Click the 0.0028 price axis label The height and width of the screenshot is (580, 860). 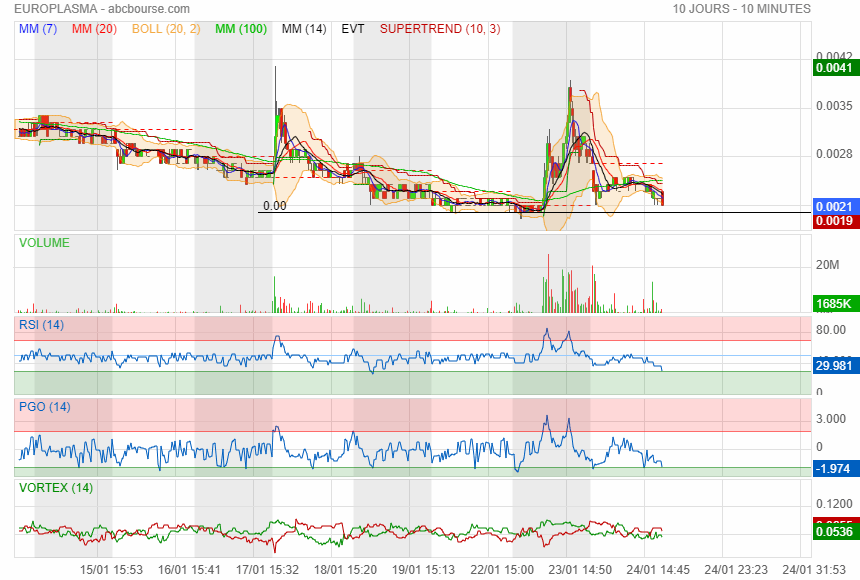coord(834,154)
